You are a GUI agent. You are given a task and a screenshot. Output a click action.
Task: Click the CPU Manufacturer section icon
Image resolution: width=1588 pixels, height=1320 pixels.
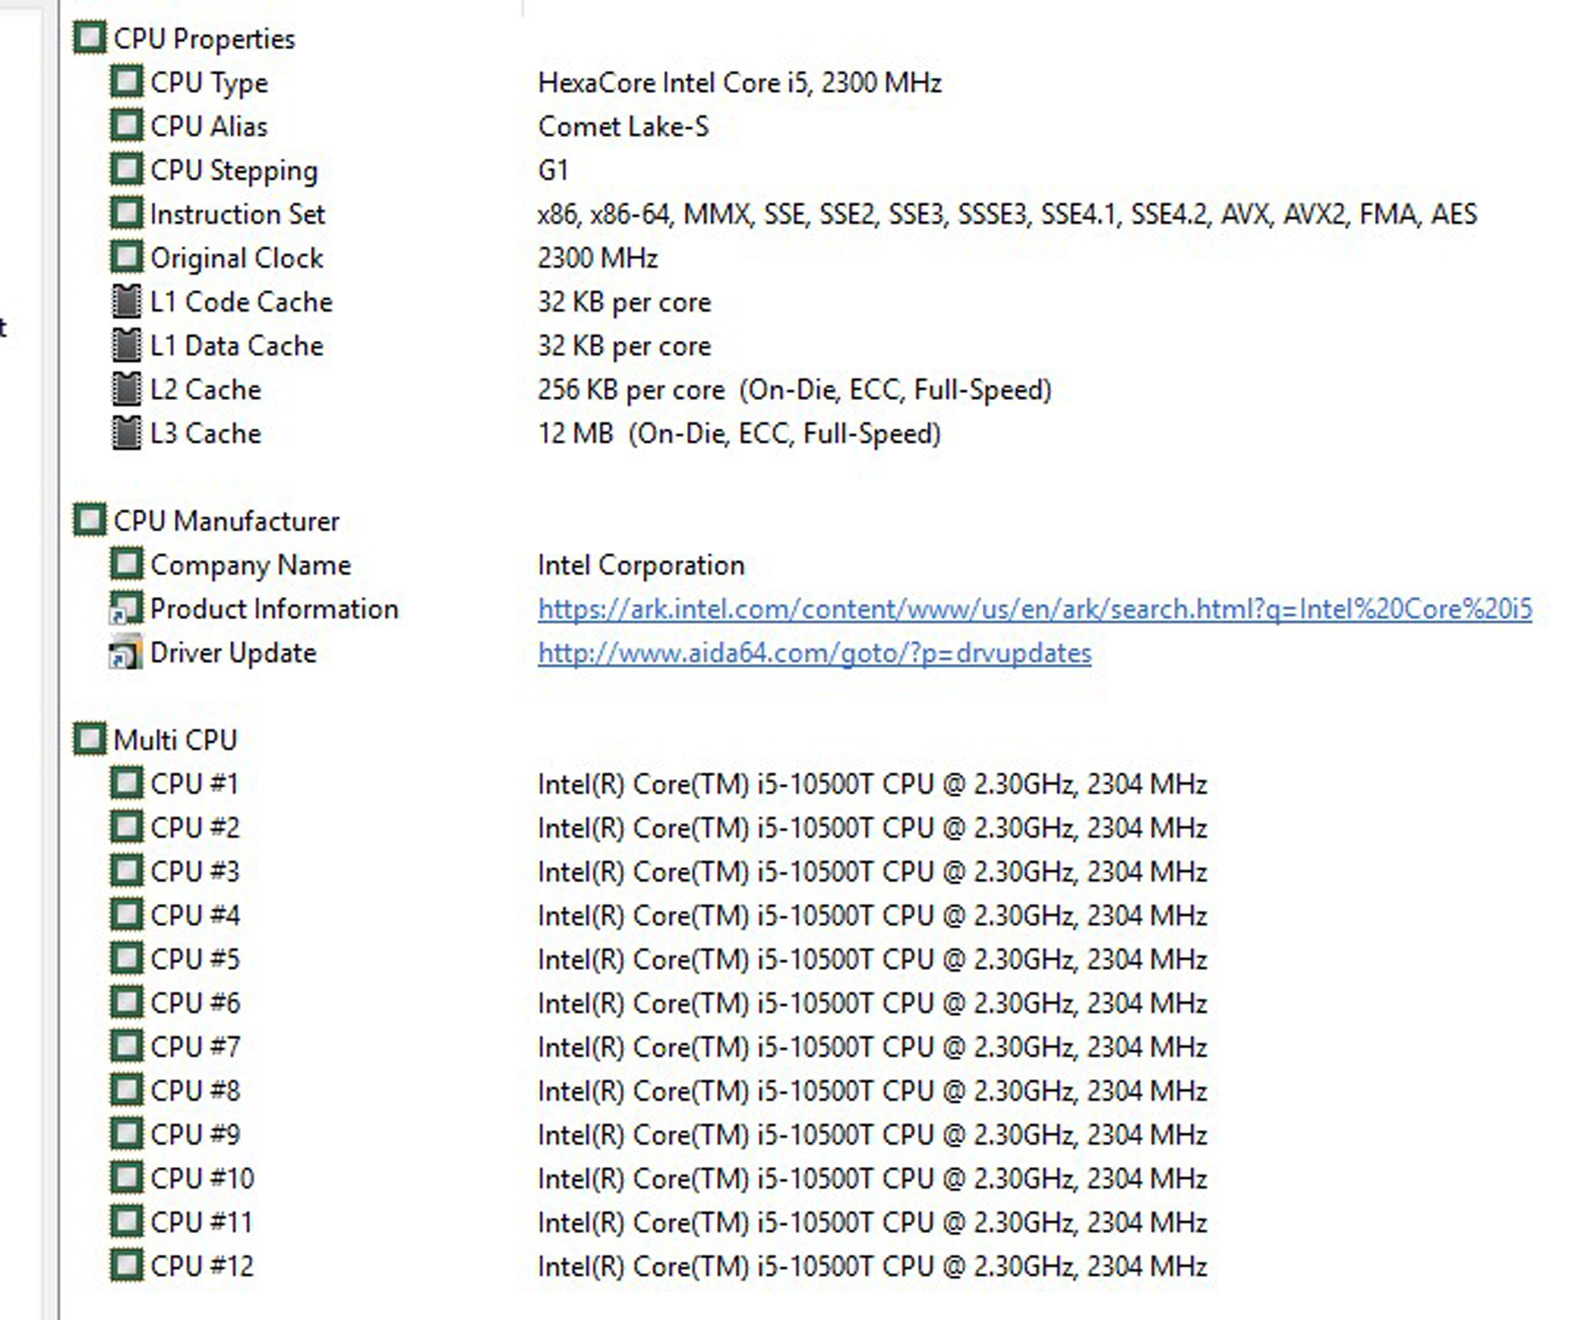point(89,520)
